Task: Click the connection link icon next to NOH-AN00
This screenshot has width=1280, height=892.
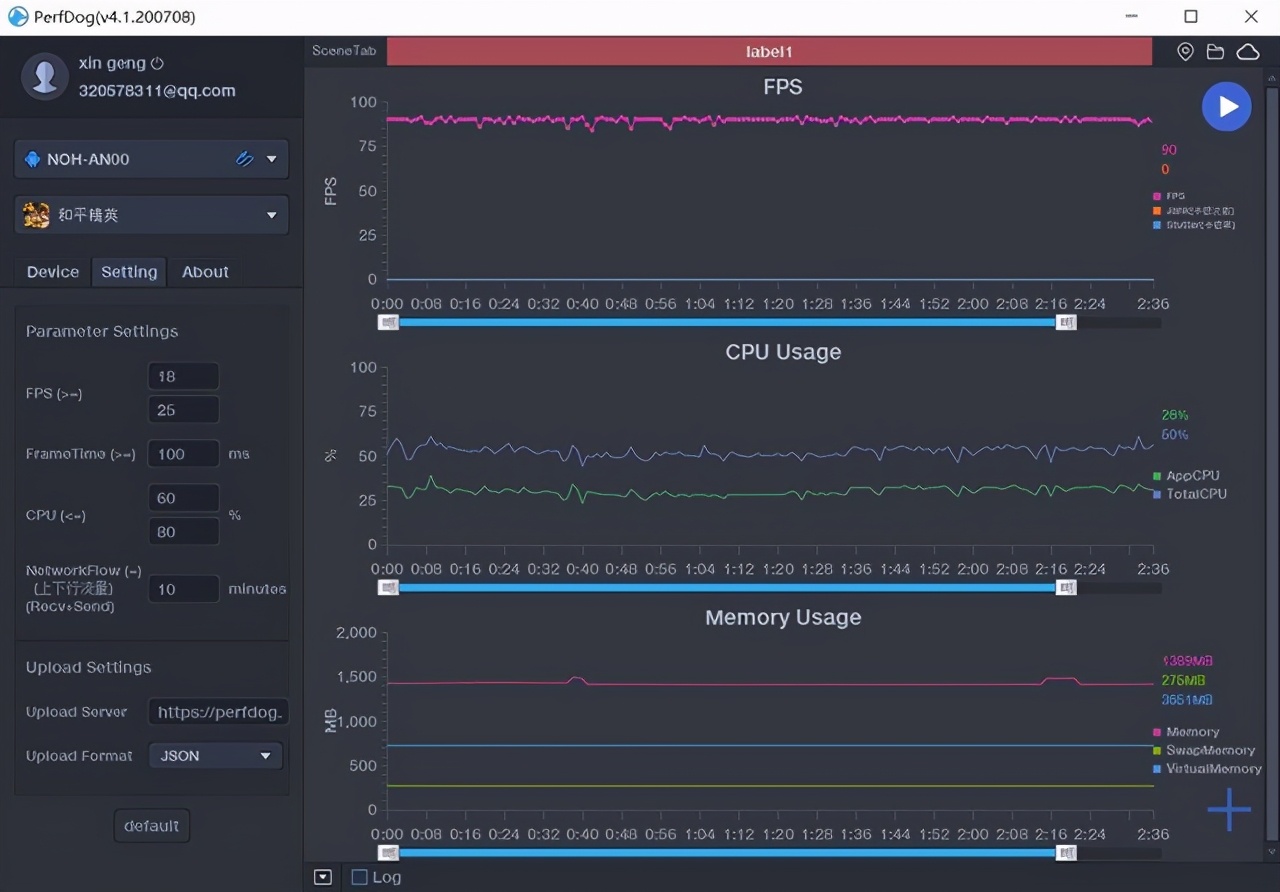Action: (244, 159)
